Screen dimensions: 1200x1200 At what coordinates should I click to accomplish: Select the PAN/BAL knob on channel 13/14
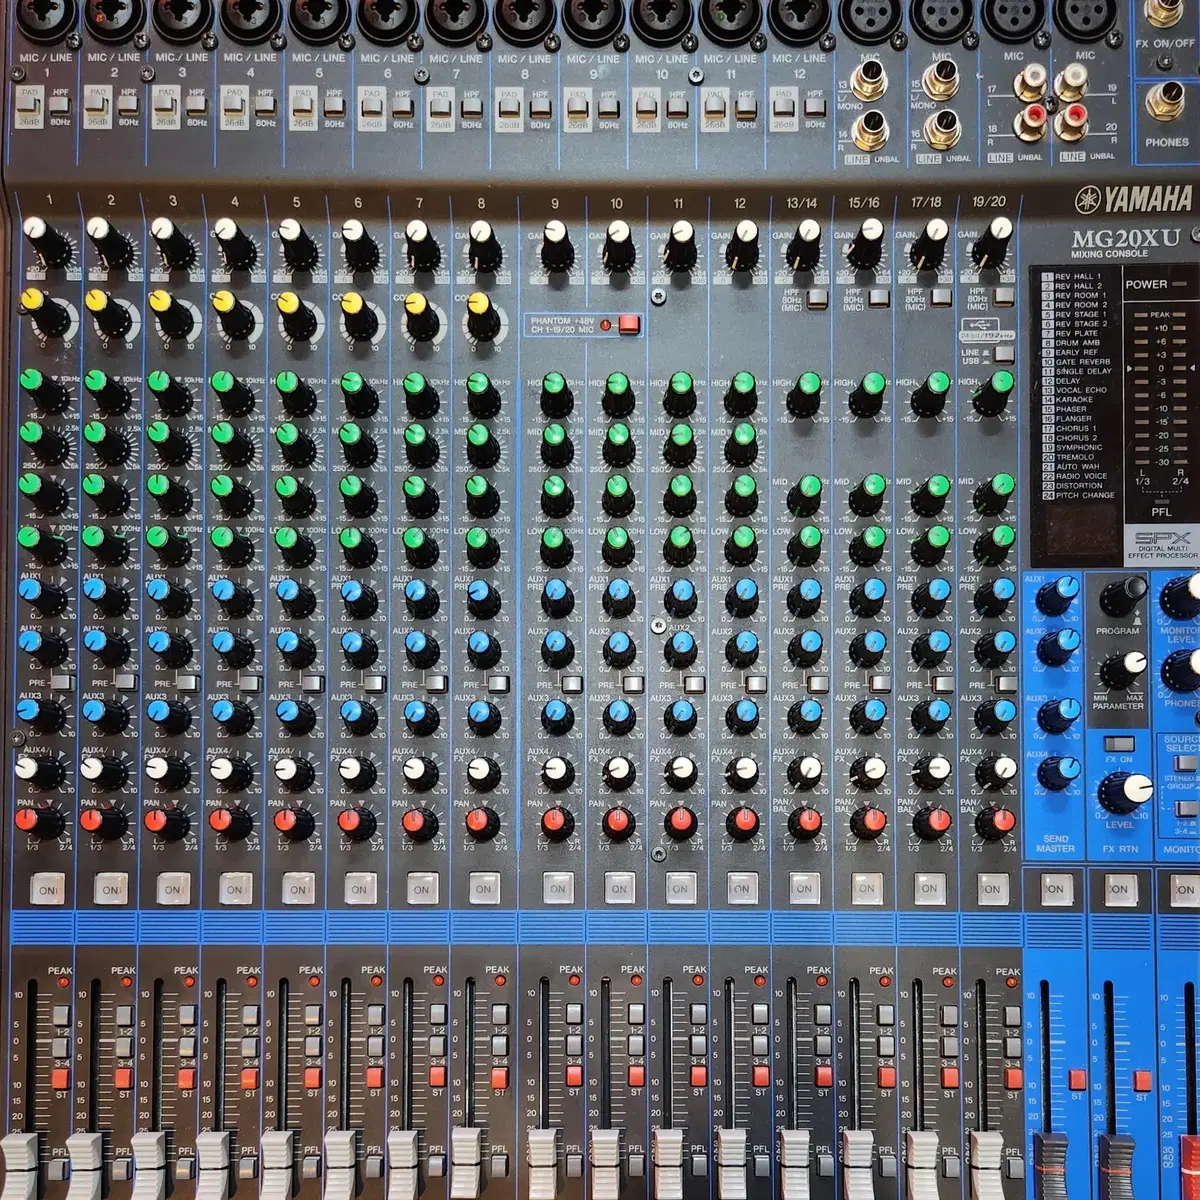(805, 824)
